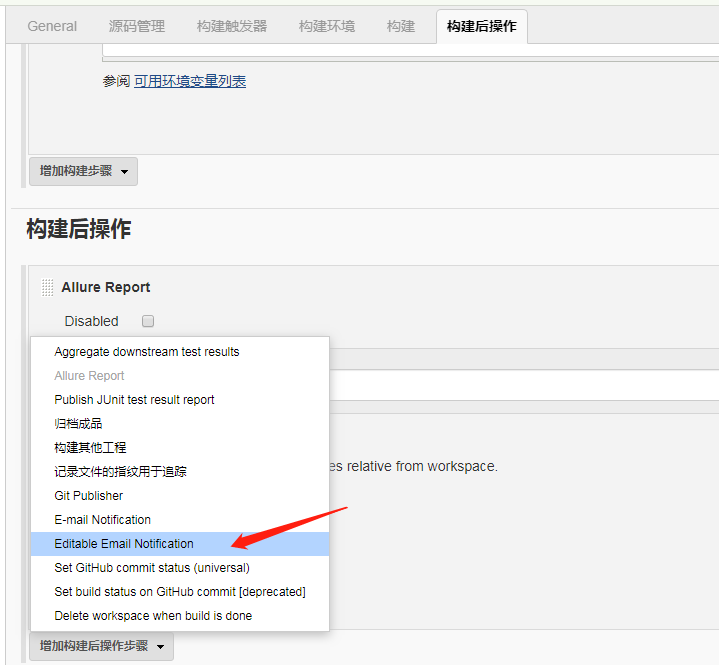
Task: Choose Aggregate downstream test results
Action: [180, 352]
